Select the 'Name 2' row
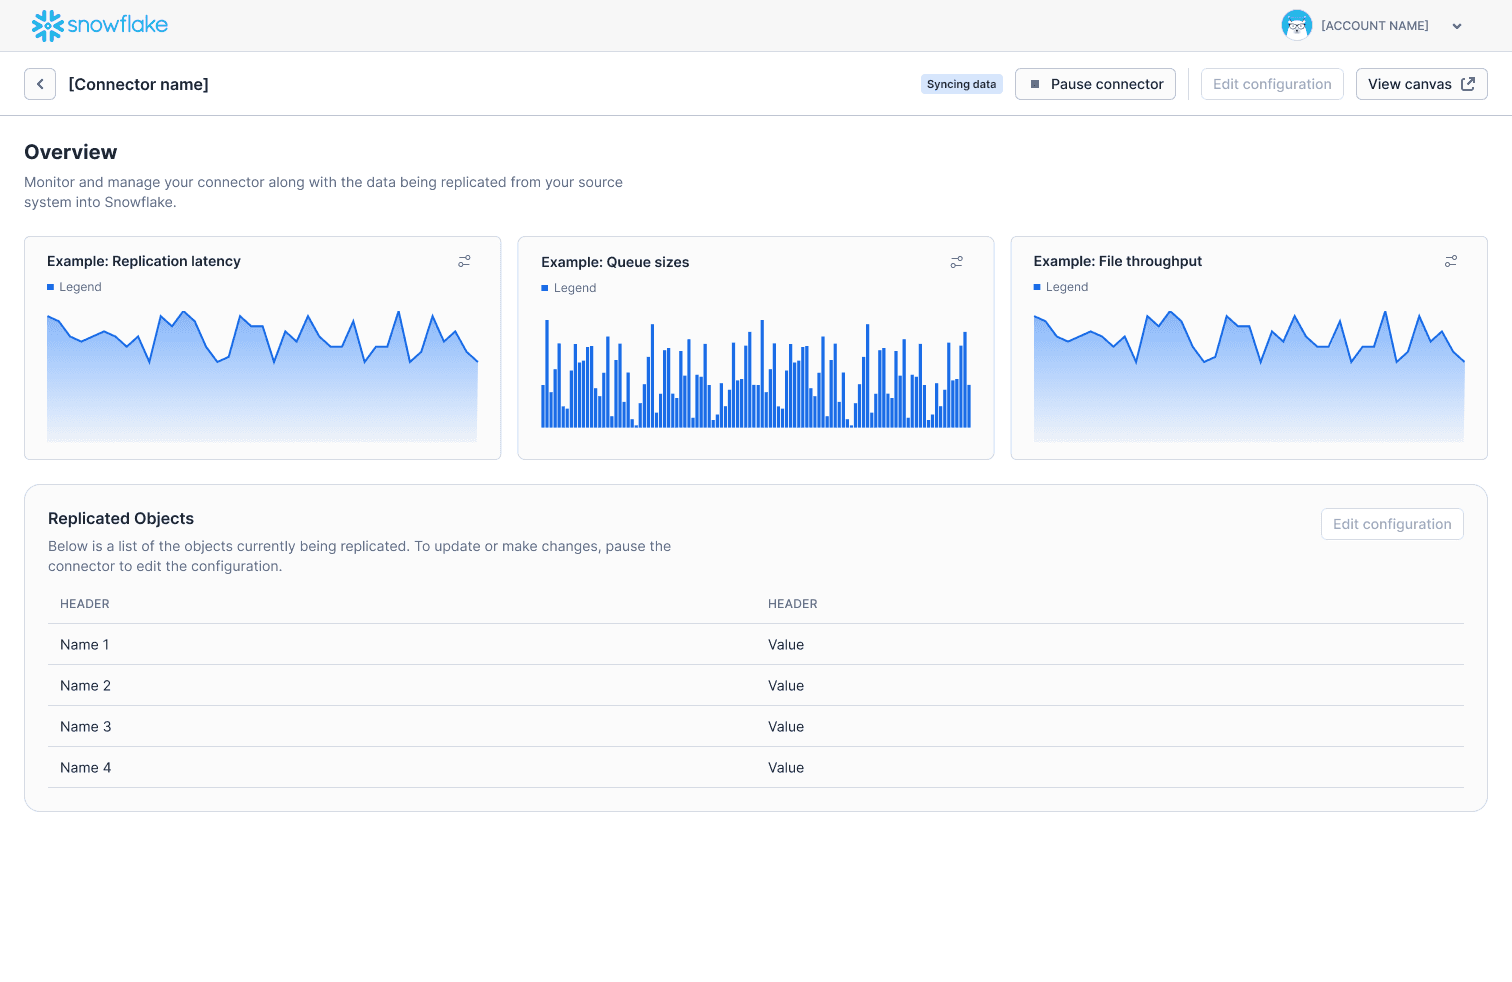The image size is (1512, 982). 756,686
